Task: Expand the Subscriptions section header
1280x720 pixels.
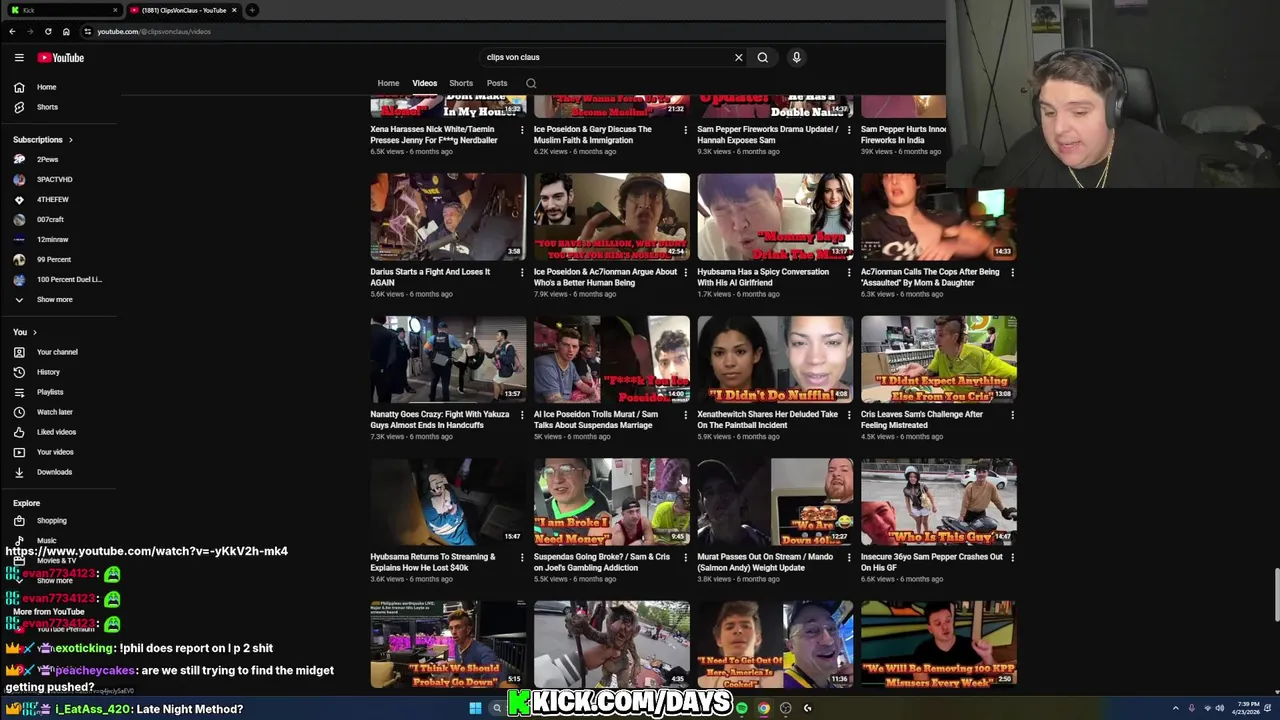Action: point(42,140)
